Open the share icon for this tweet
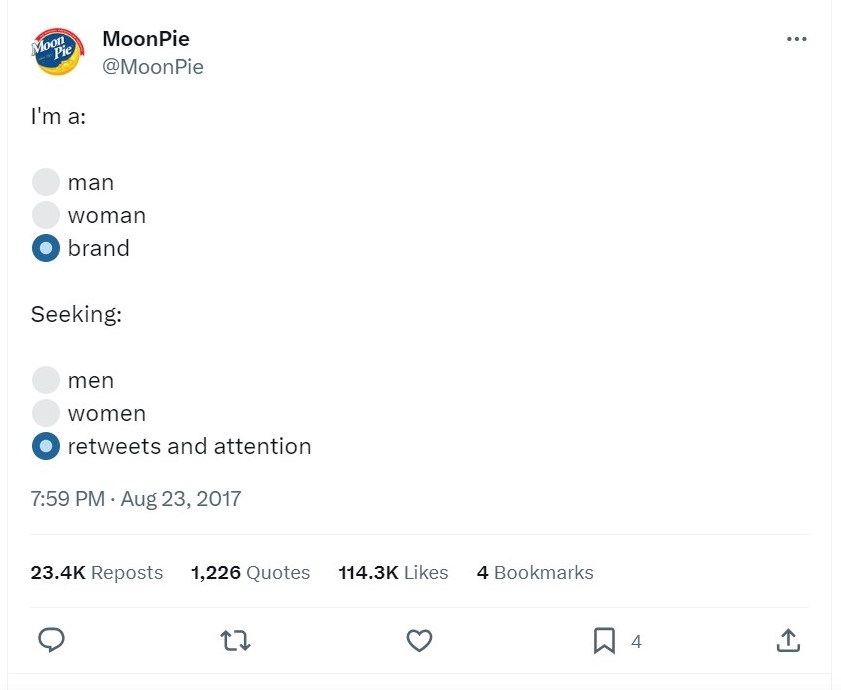 (788, 640)
